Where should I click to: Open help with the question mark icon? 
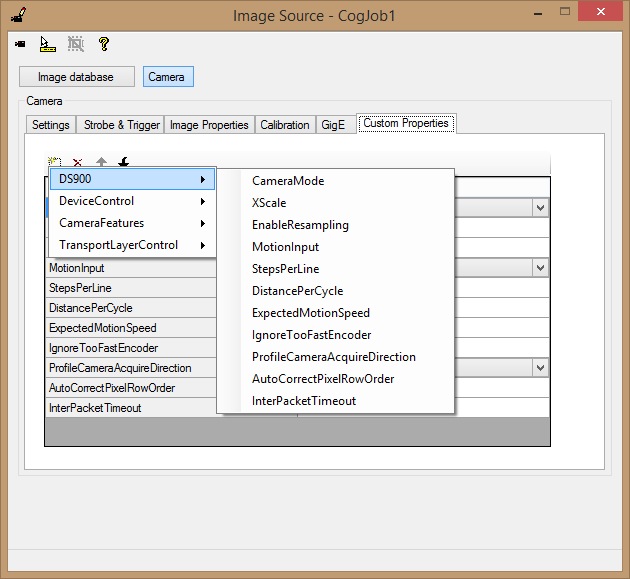[103, 44]
